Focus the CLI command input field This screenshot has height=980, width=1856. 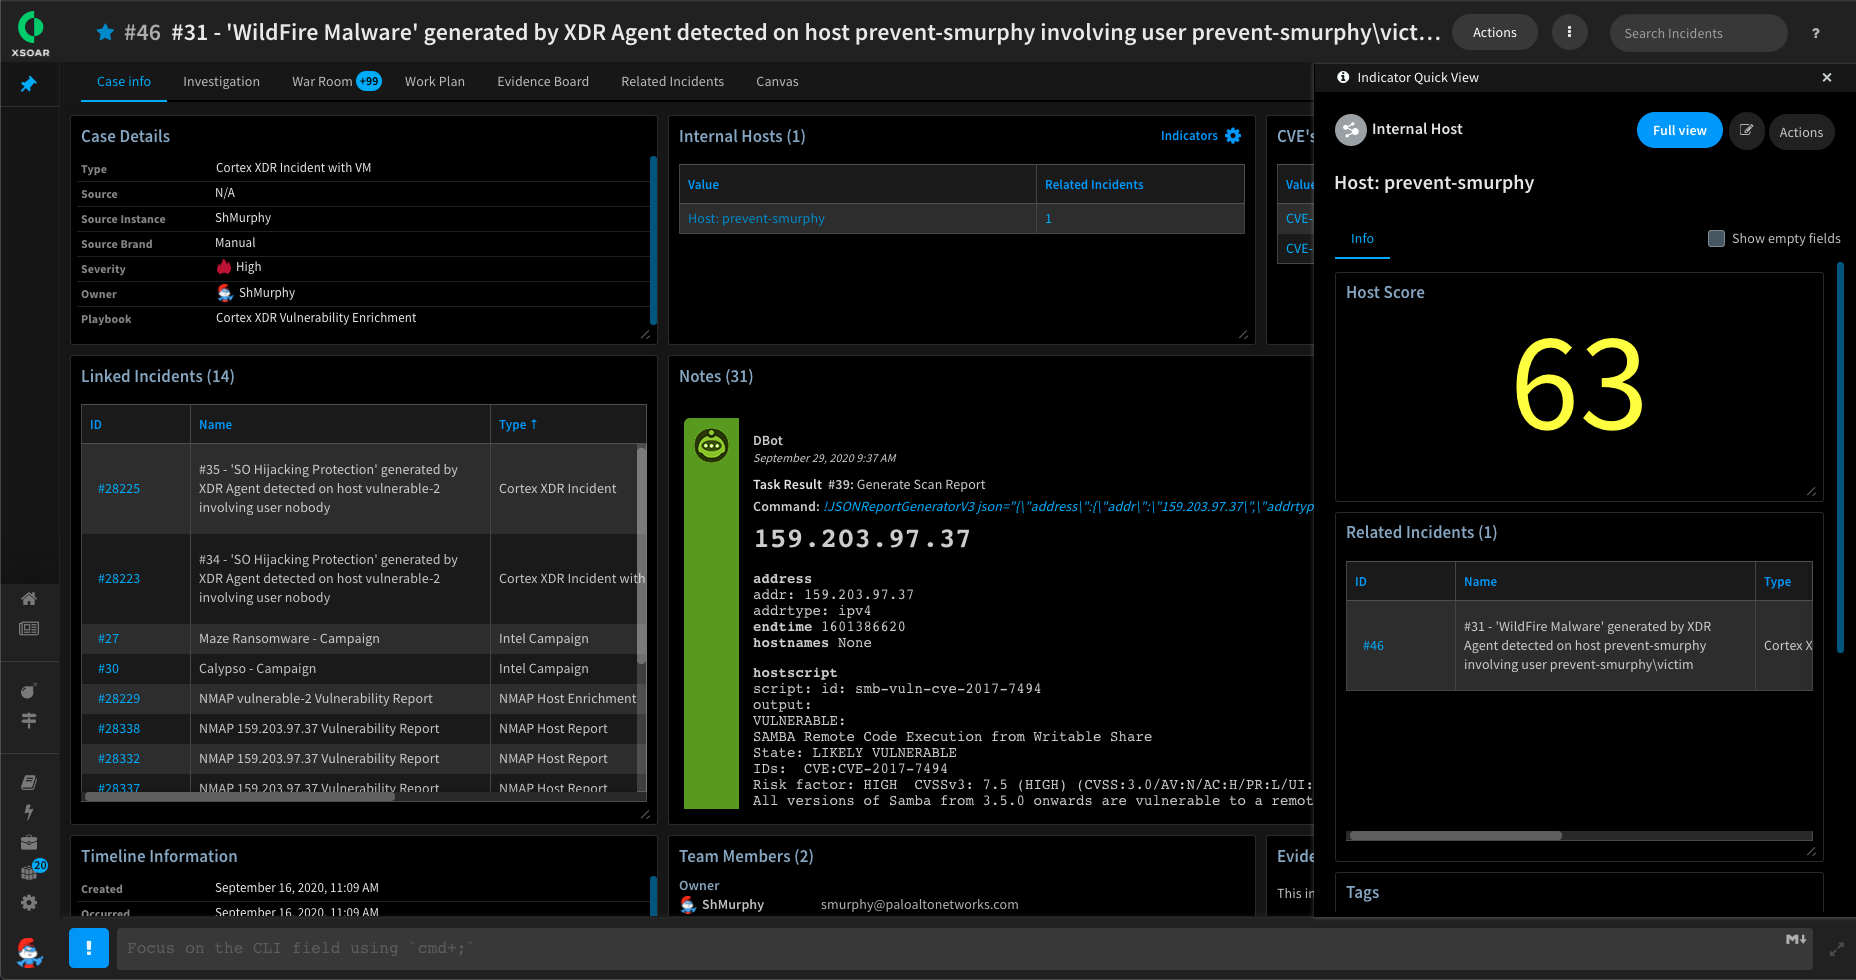[964, 948]
